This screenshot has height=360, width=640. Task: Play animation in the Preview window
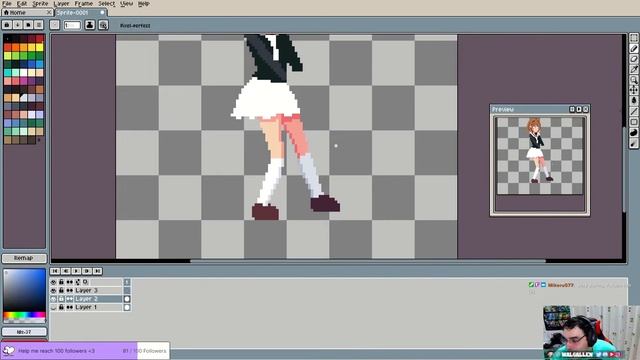[579, 109]
